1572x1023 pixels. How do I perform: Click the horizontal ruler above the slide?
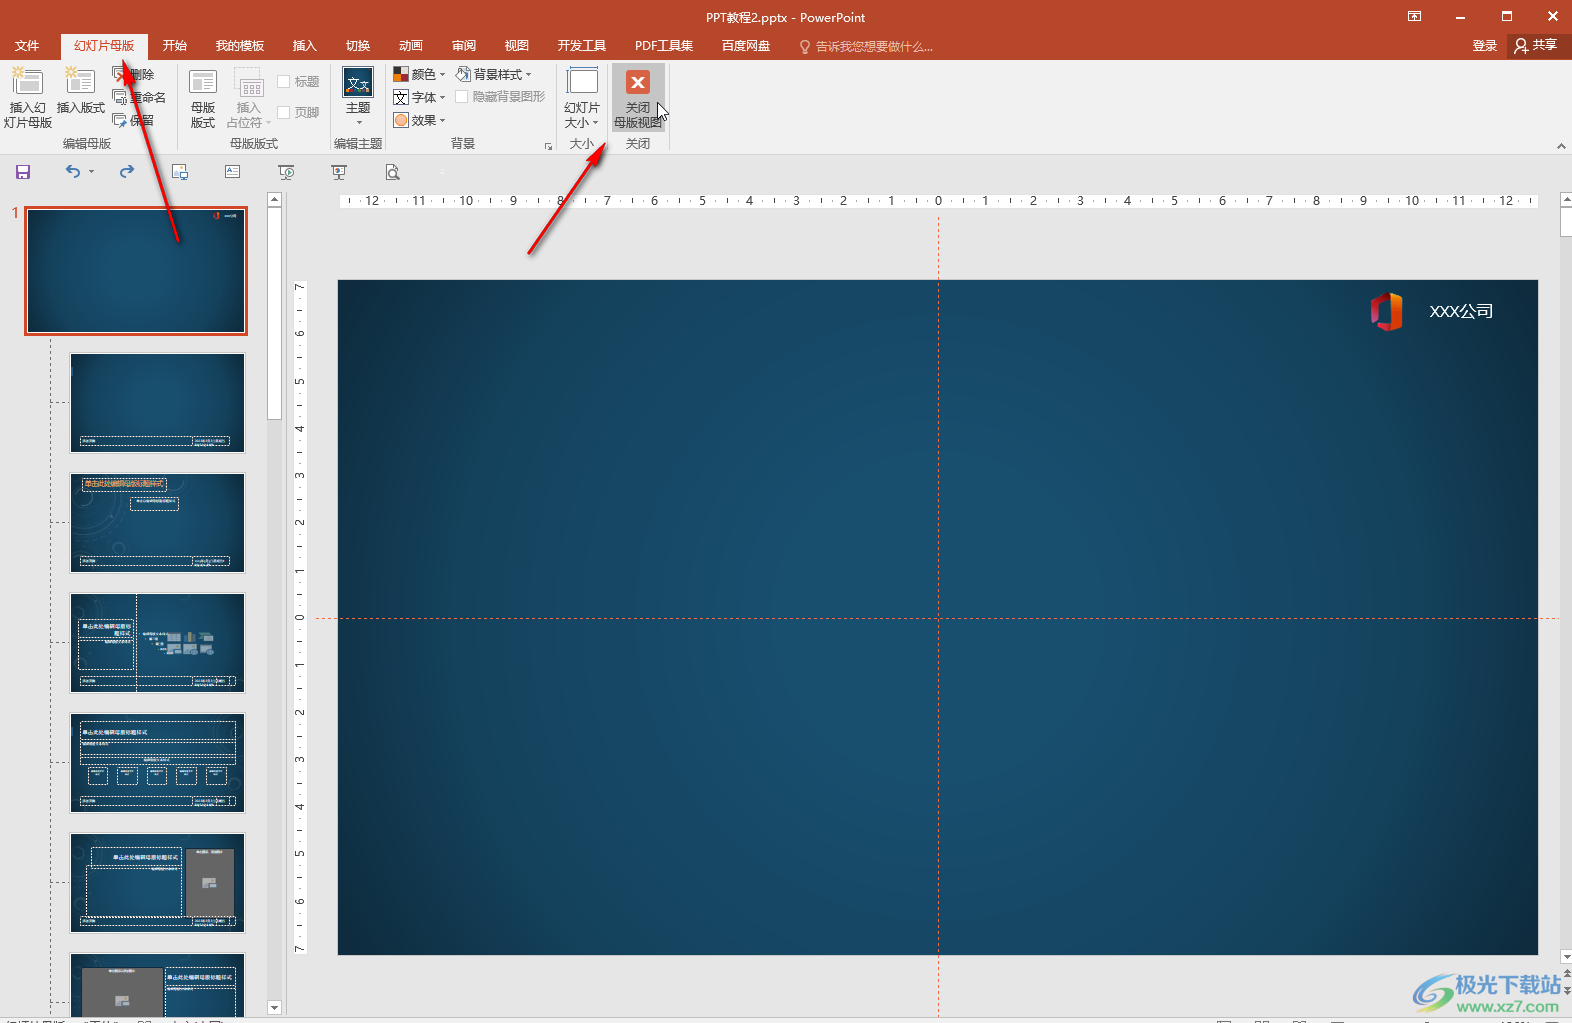click(x=938, y=201)
